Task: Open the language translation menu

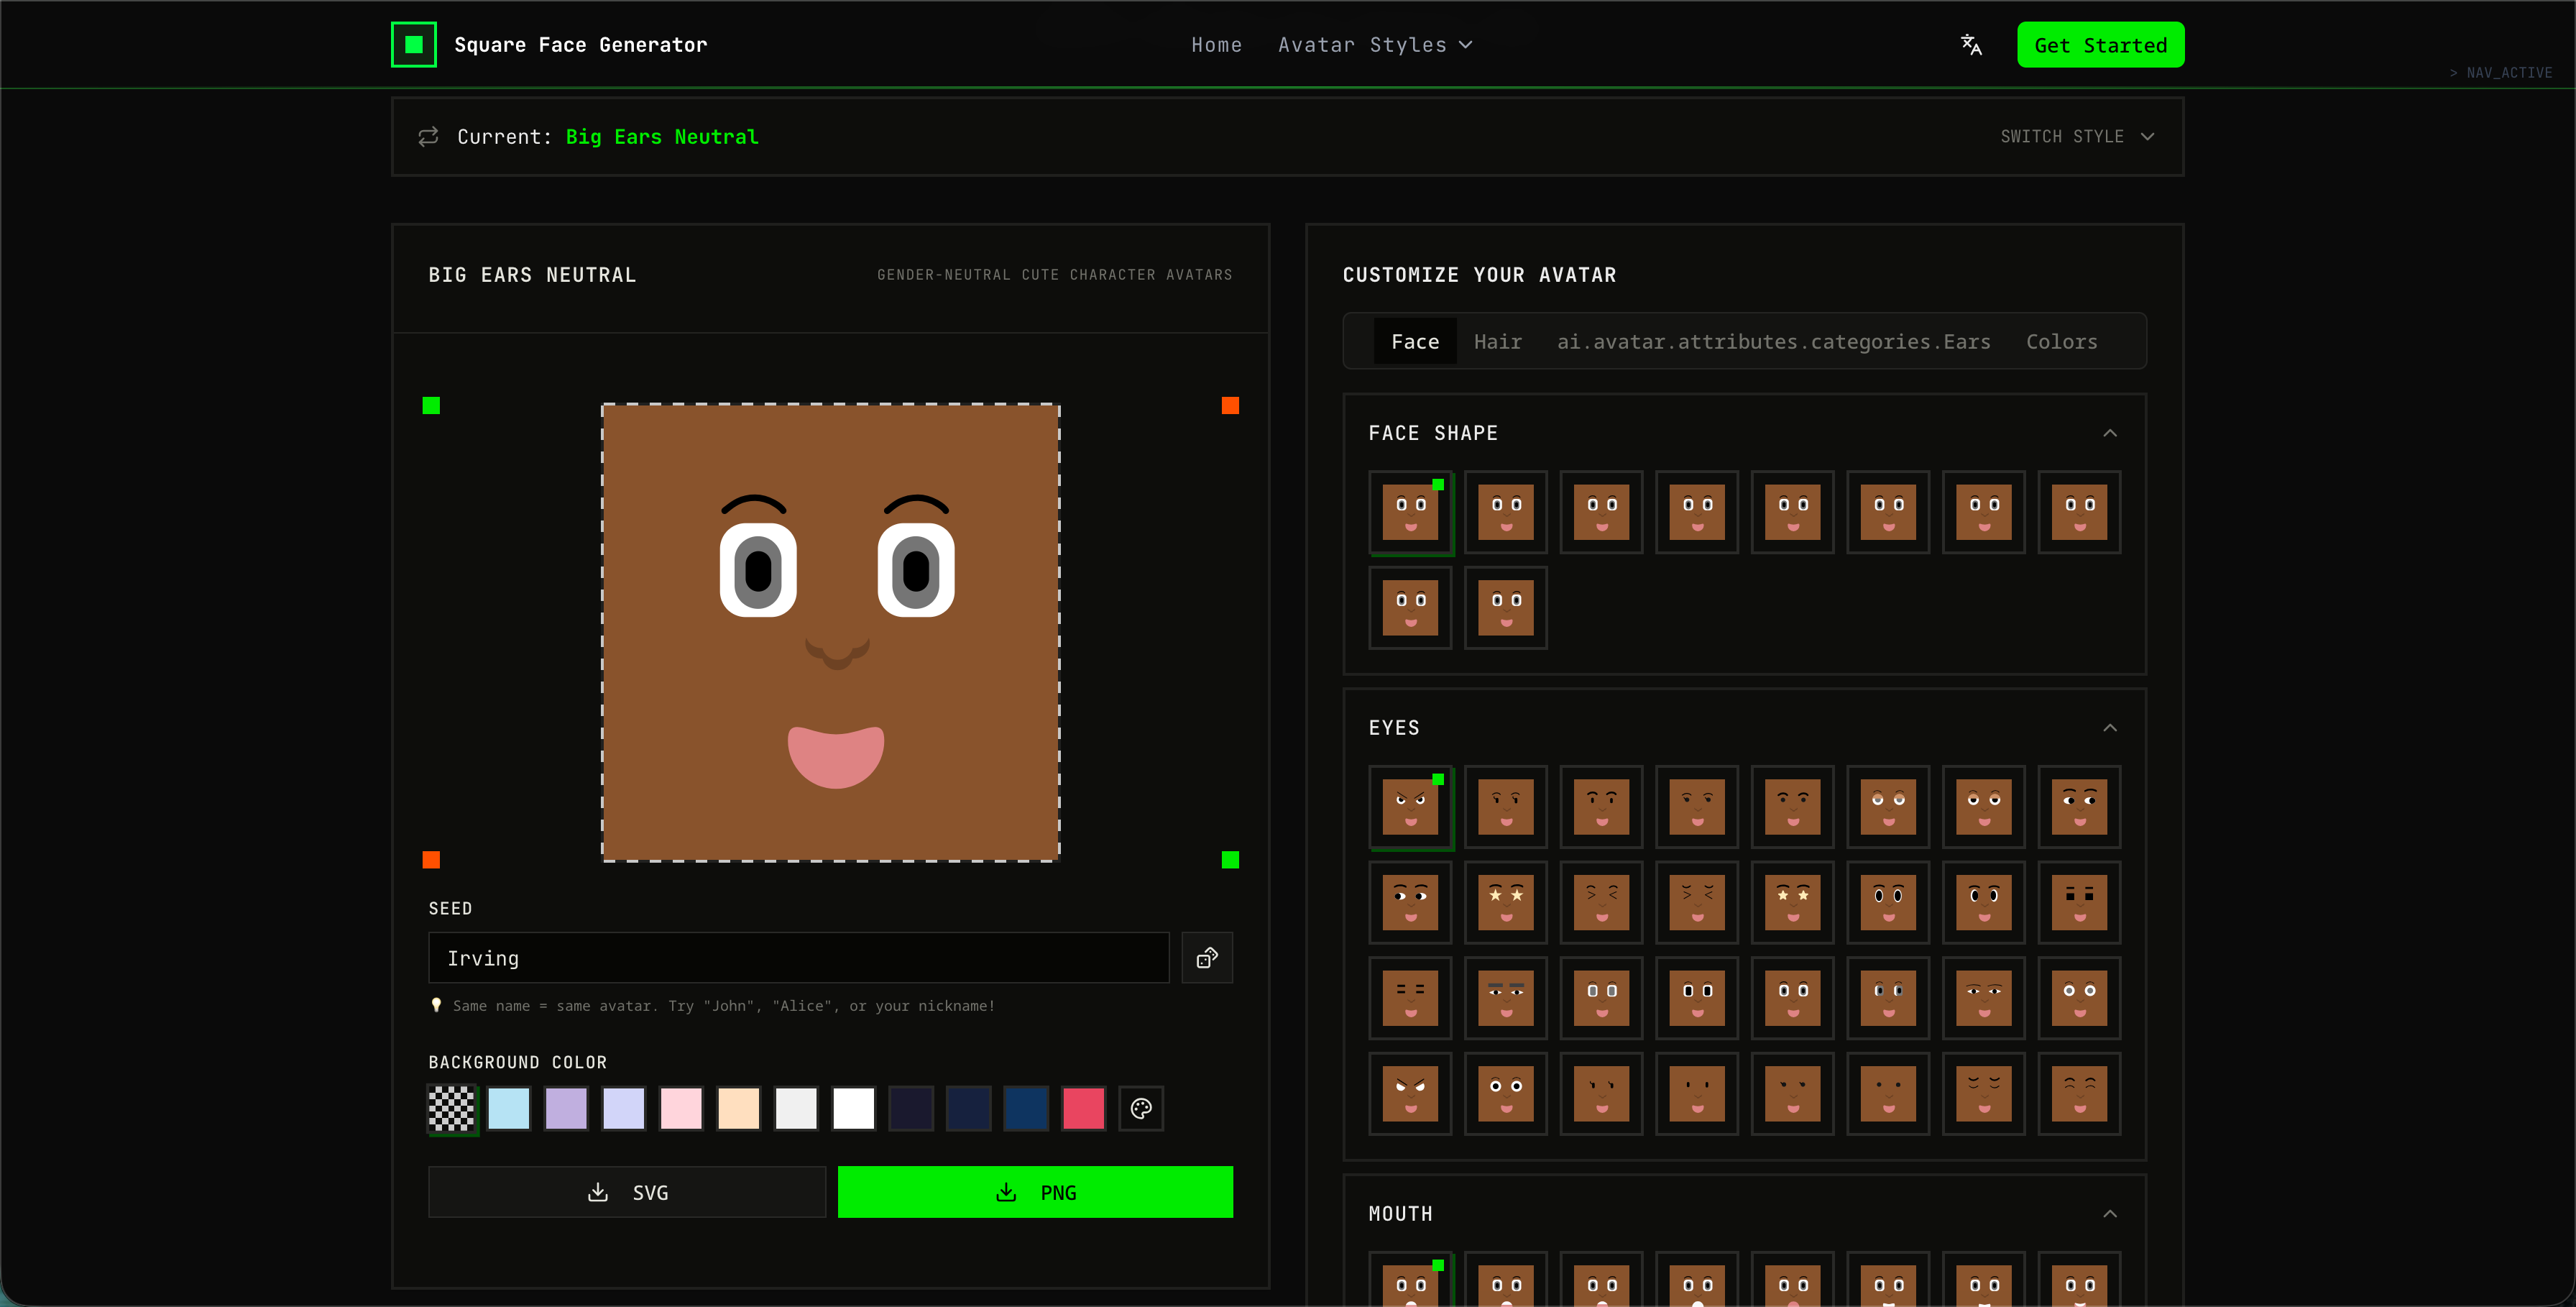Action: tap(1970, 44)
